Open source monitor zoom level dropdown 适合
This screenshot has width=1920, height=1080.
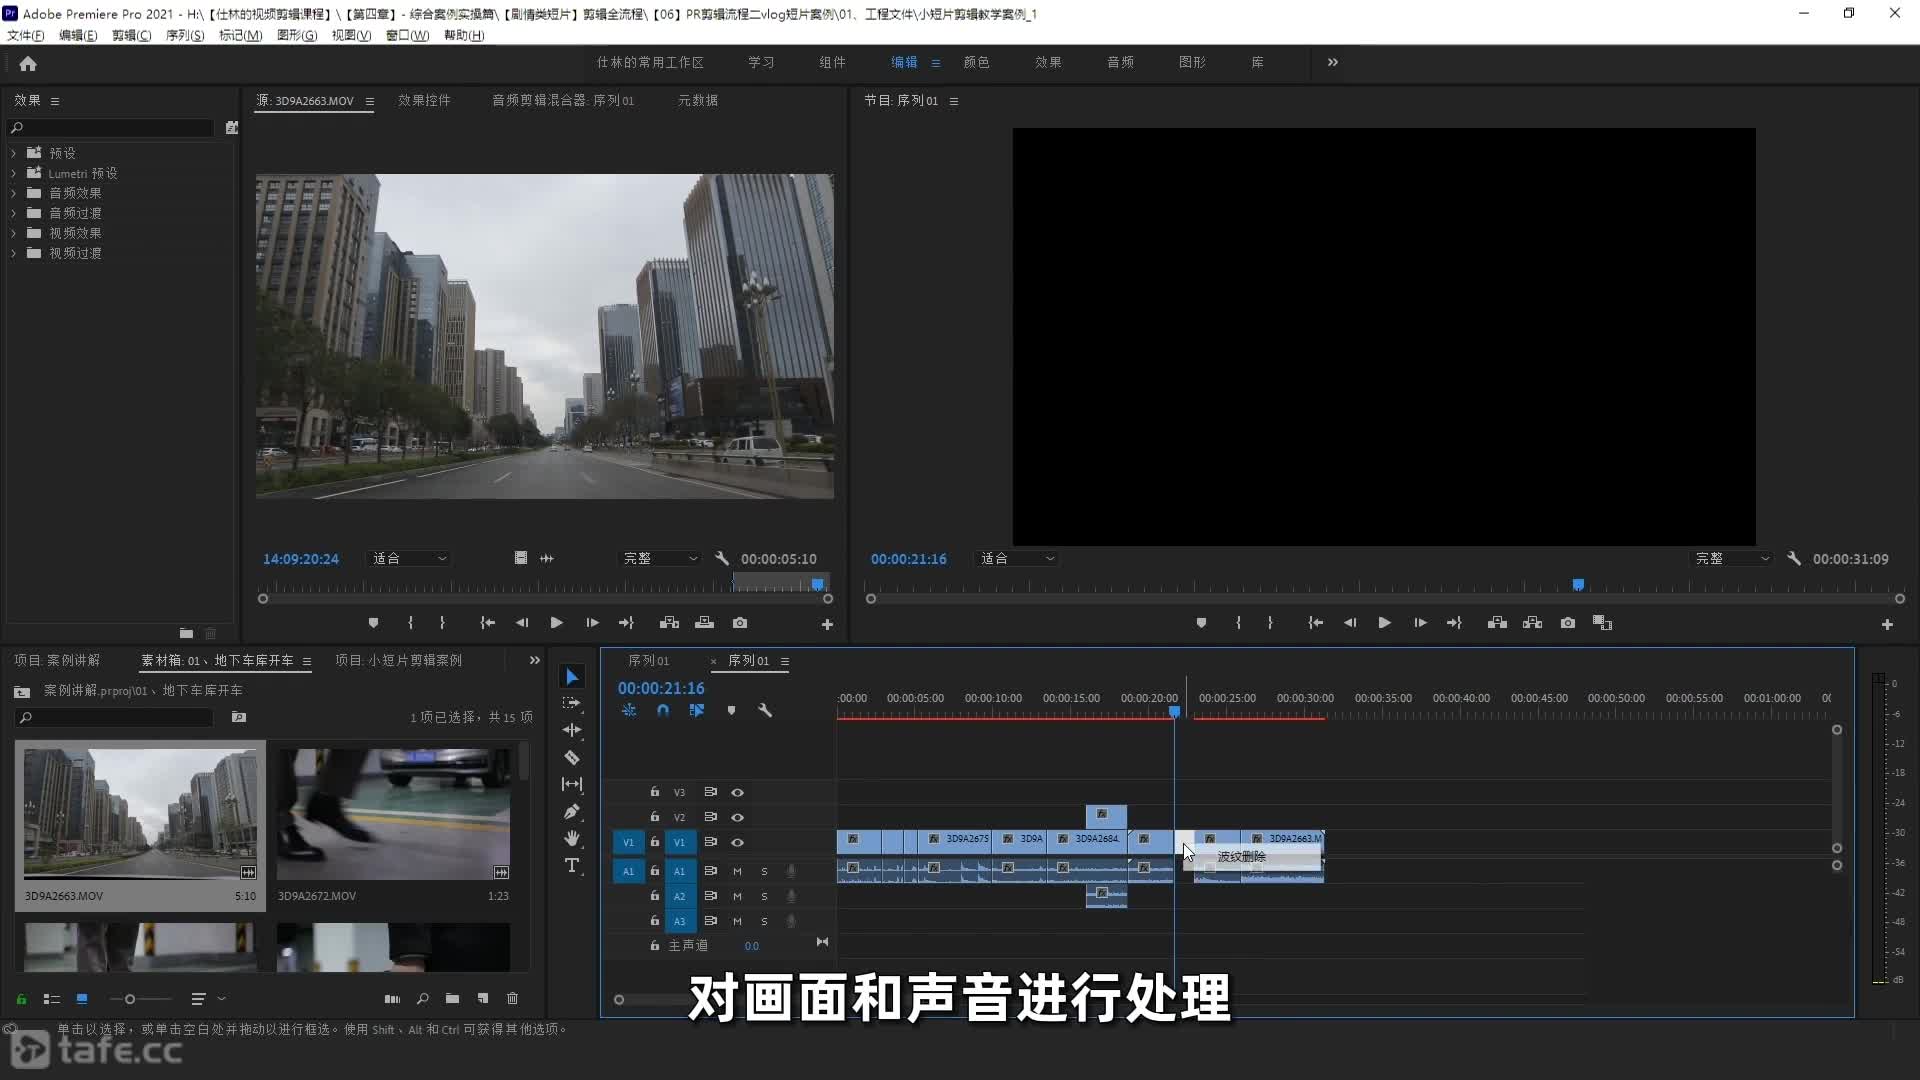click(409, 558)
